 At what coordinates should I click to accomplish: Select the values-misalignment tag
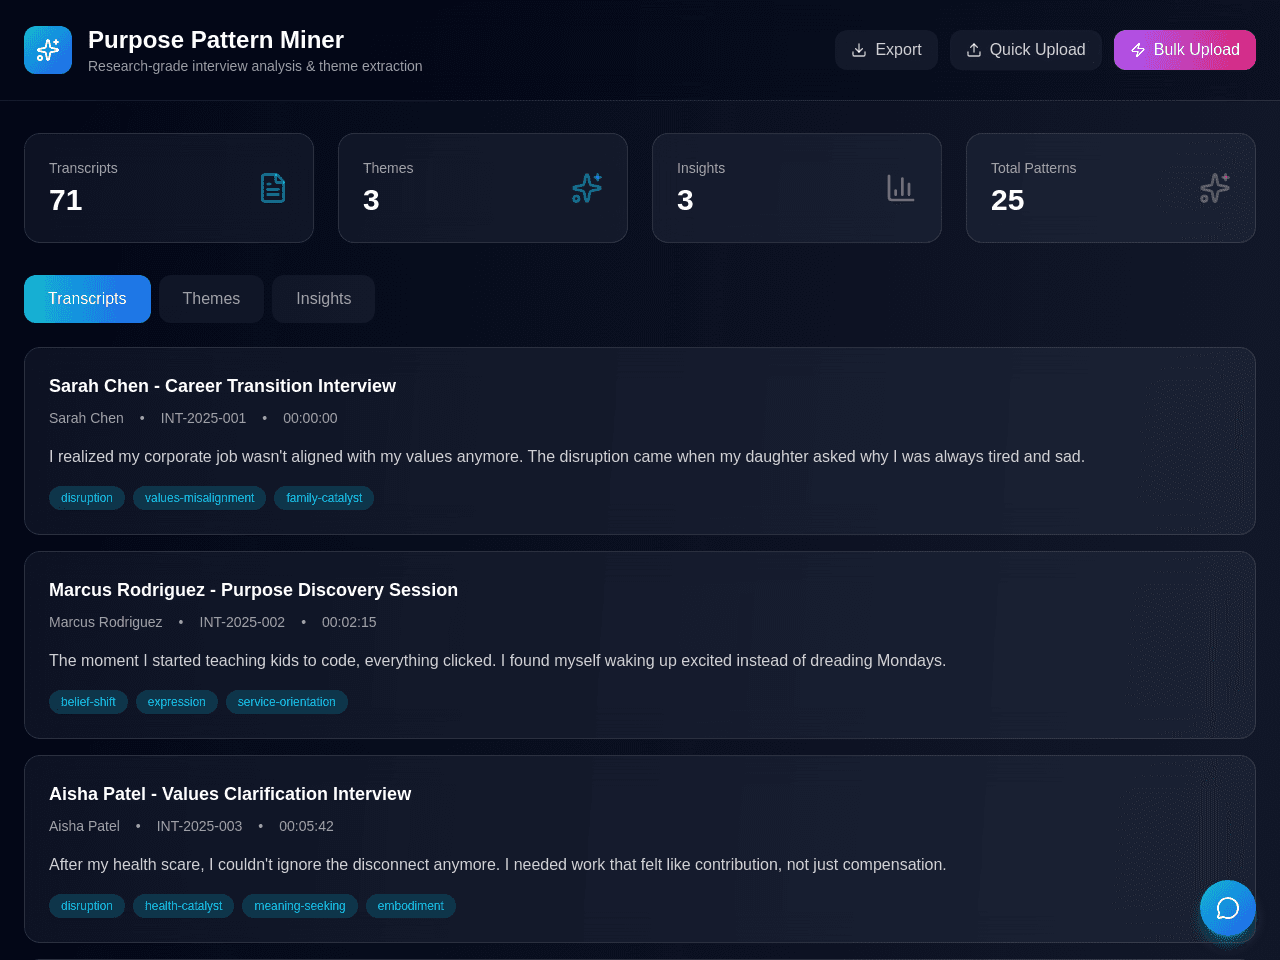point(199,498)
